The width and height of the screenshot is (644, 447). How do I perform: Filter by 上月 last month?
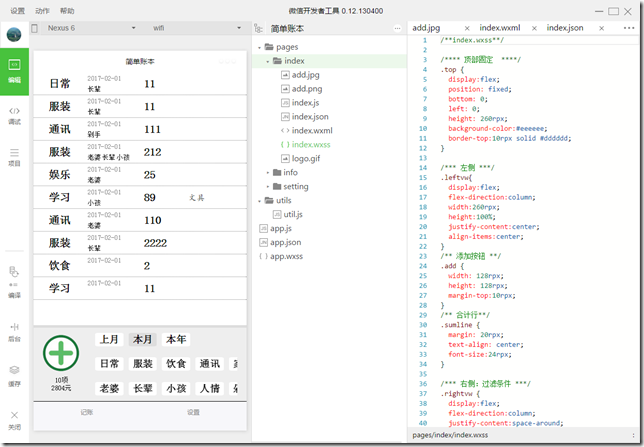pyautogui.click(x=109, y=339)
